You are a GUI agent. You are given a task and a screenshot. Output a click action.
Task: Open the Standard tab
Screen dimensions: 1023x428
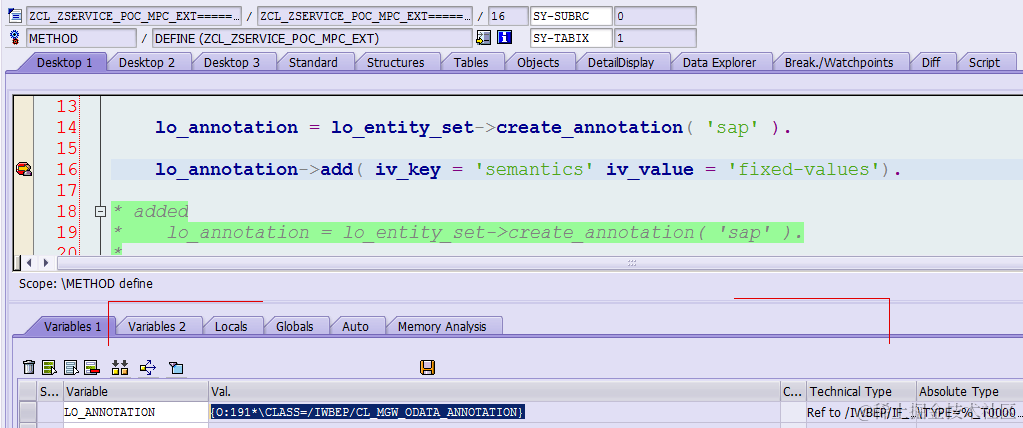coord(313,63)
